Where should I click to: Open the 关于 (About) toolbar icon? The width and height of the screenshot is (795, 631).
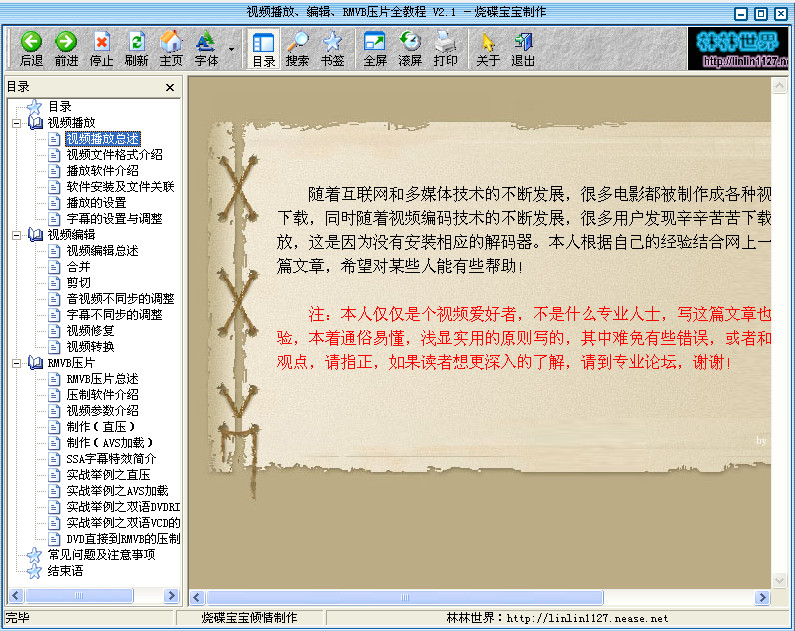pyautogui.click(x=488, y=49)
